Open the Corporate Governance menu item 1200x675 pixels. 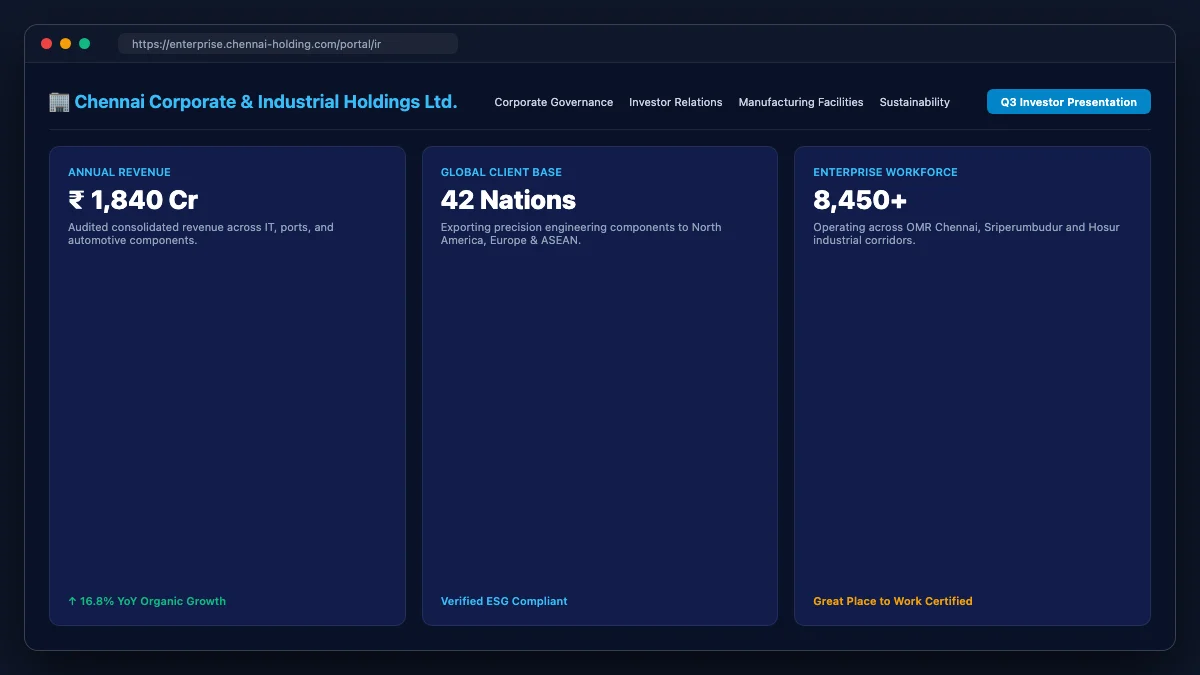[554, 102]
